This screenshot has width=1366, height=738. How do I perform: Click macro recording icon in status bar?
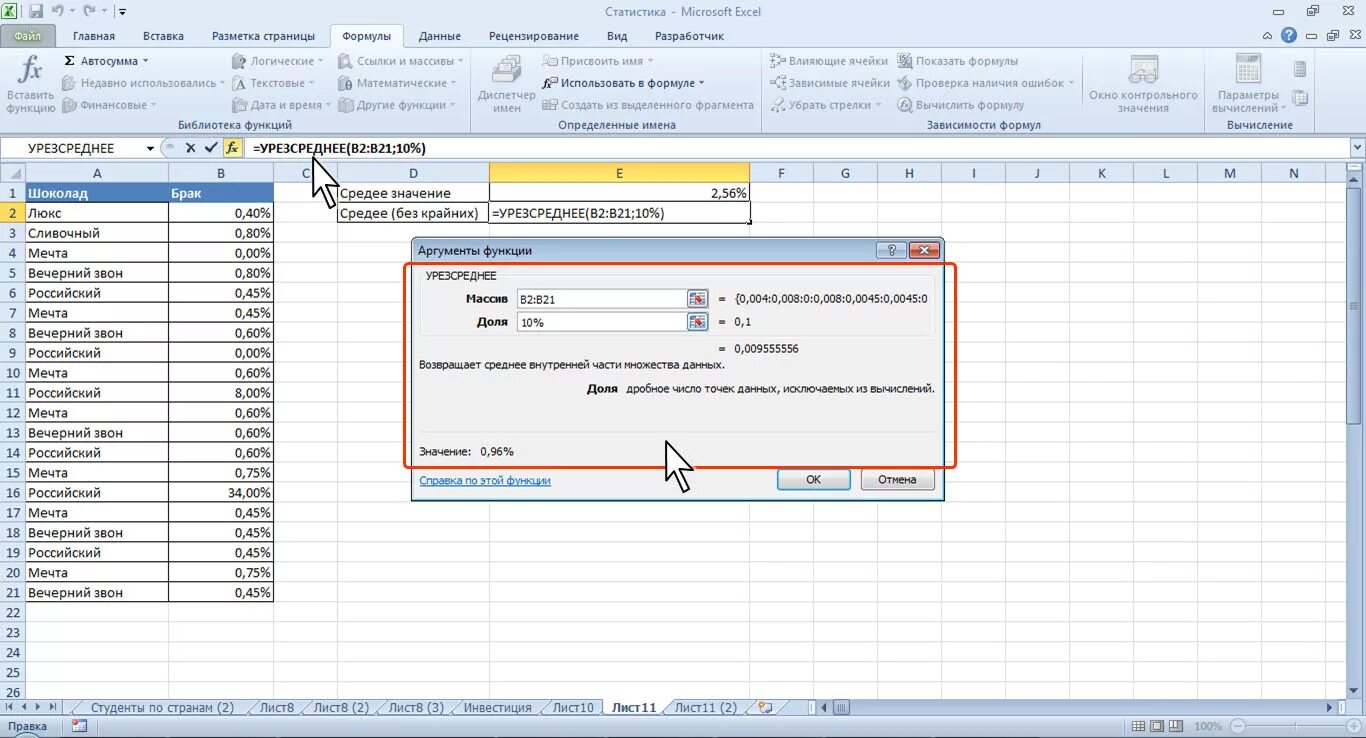tap(79, 726)
